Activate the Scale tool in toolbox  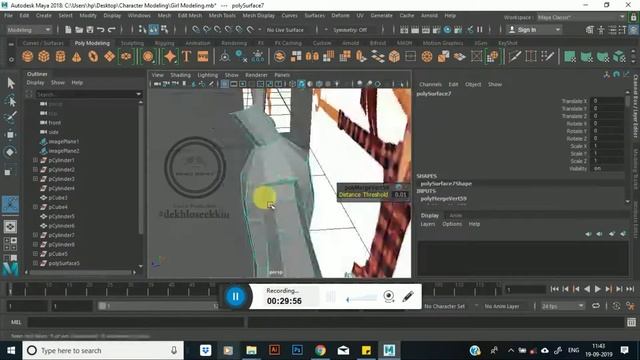pos(8,172)
